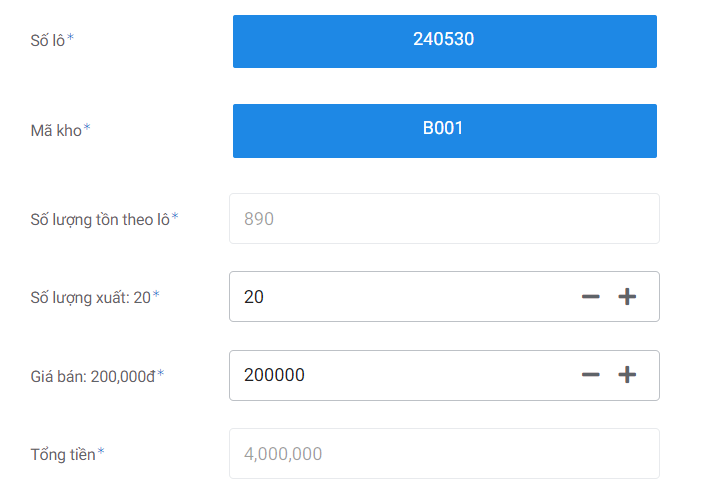Click the Tổng tiền field showing 4,000,000
Screen dimensions: 705x494
click(x=444, y=454)
